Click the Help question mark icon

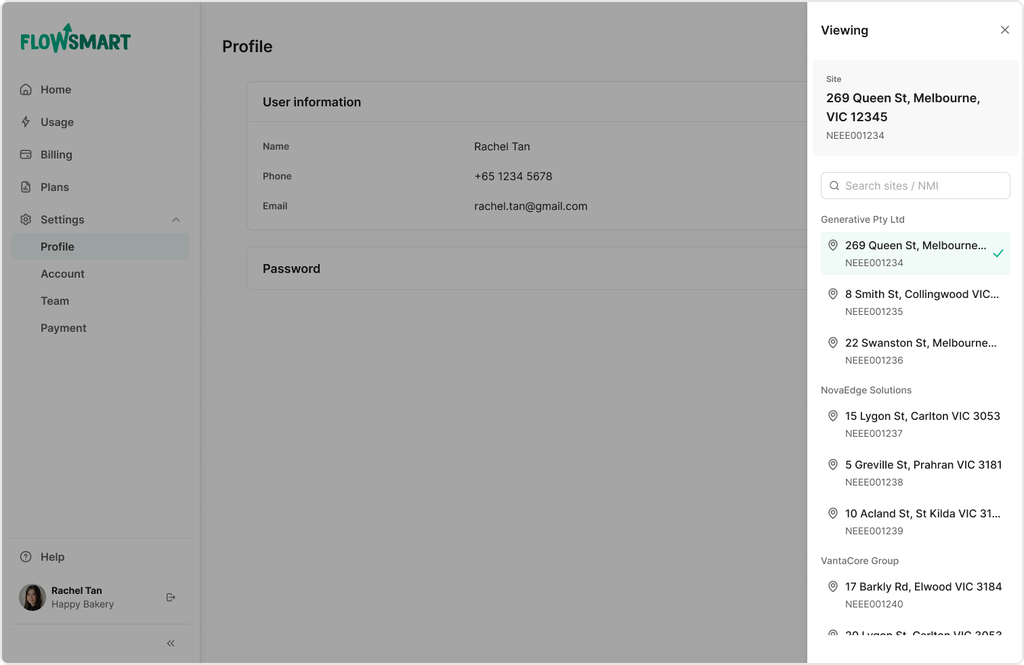click(x=26, y=557)
